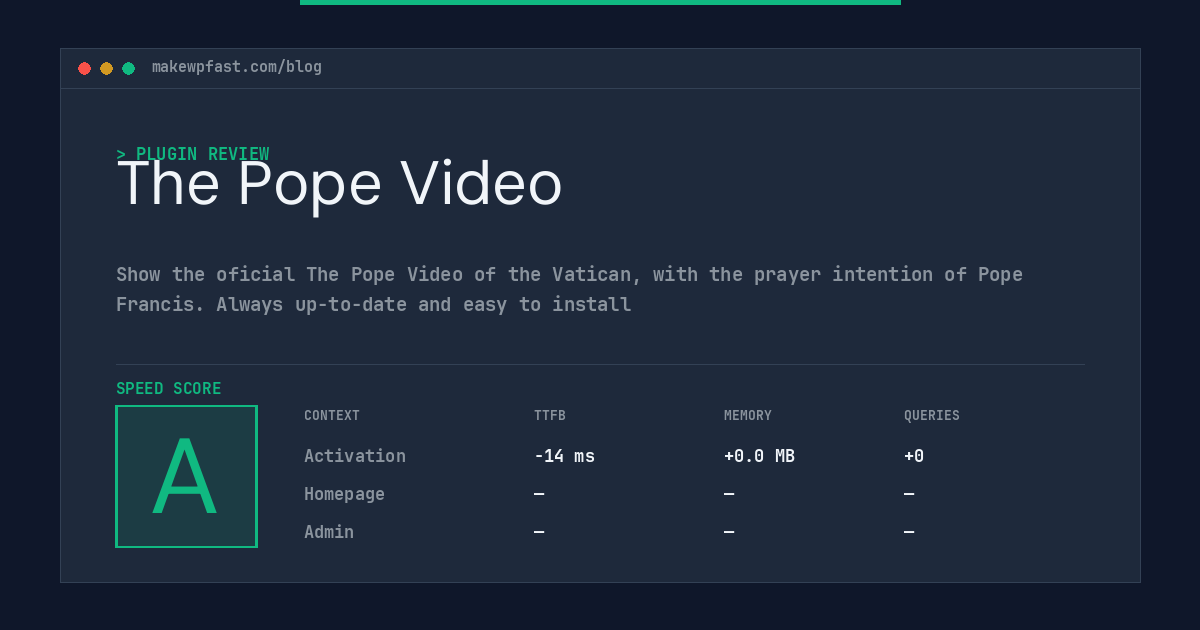The image size is (1200, 630).
Task: Click the Admin memory dash value
Action: click(729, 532)
